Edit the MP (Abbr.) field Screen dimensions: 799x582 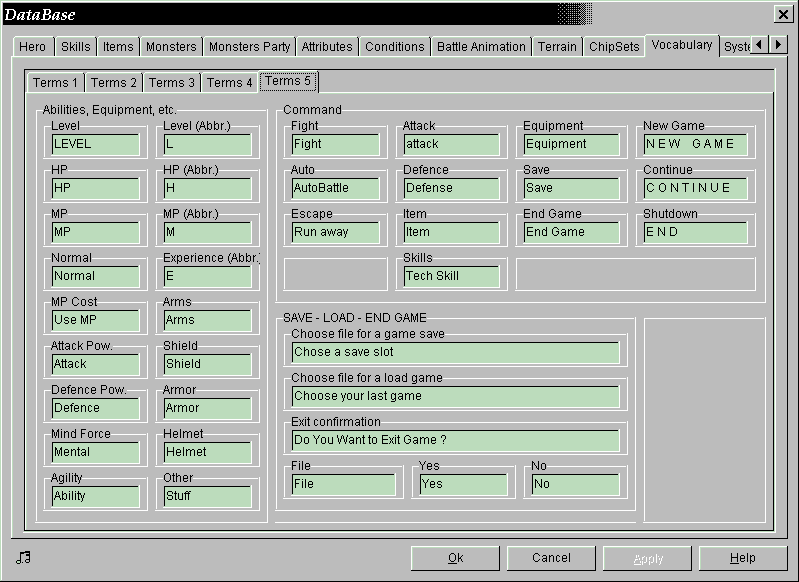point(207,232)
